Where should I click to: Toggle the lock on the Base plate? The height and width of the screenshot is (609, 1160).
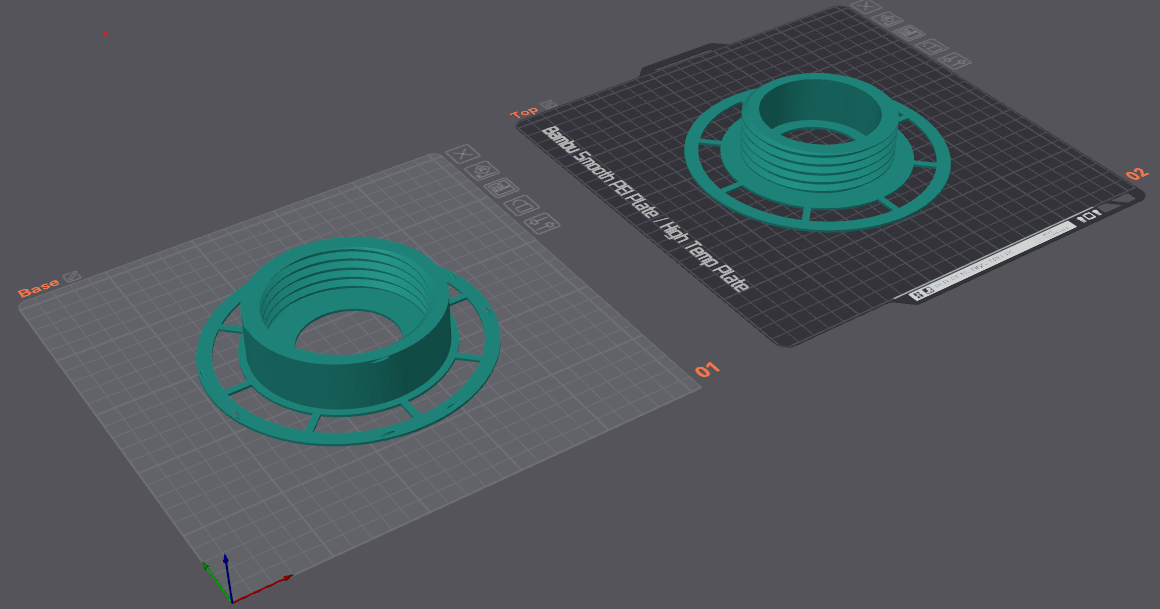(x=521, y=206)
